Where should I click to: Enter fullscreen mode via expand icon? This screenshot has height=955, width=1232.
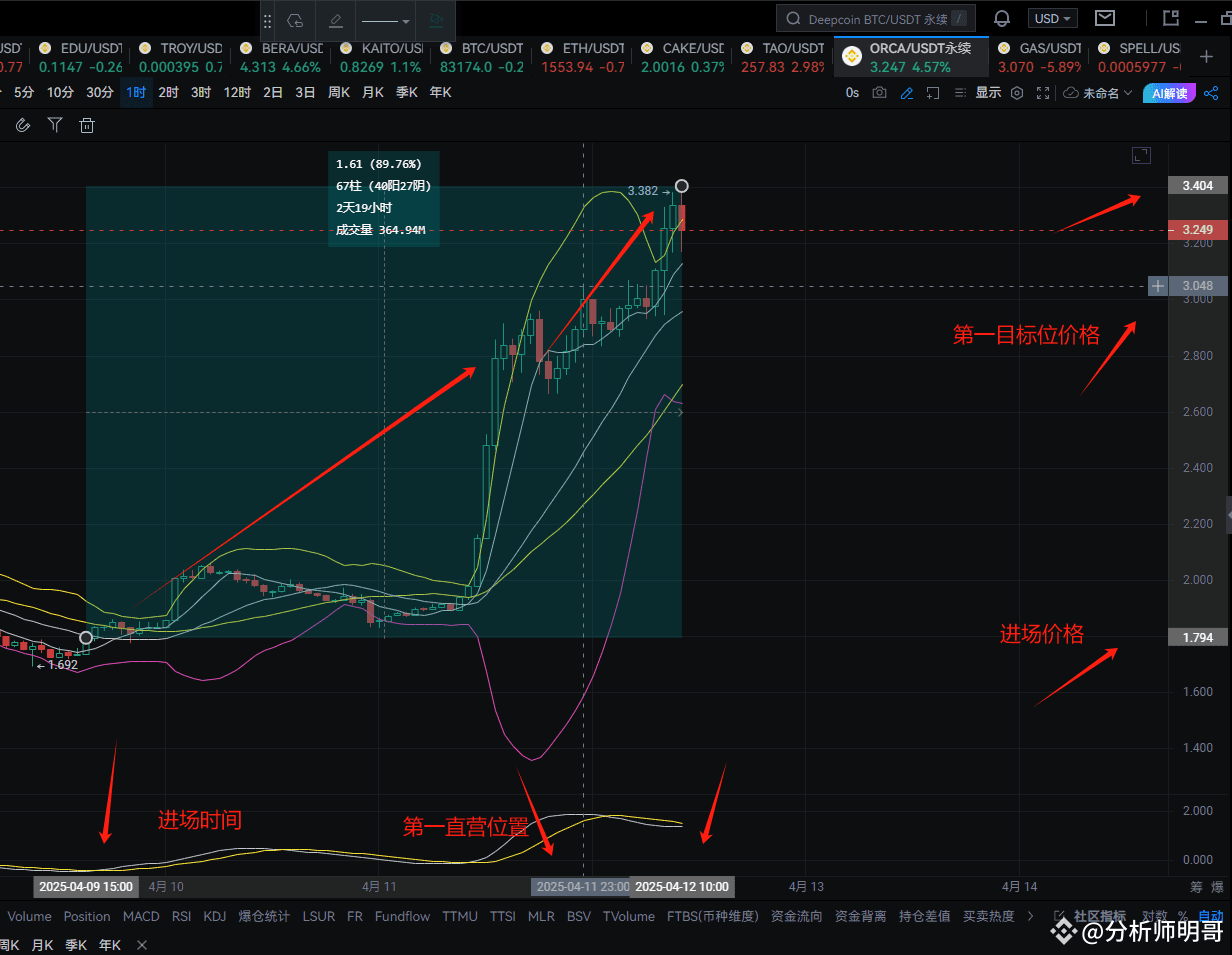pyautogui.click(x=1043, y=92)
